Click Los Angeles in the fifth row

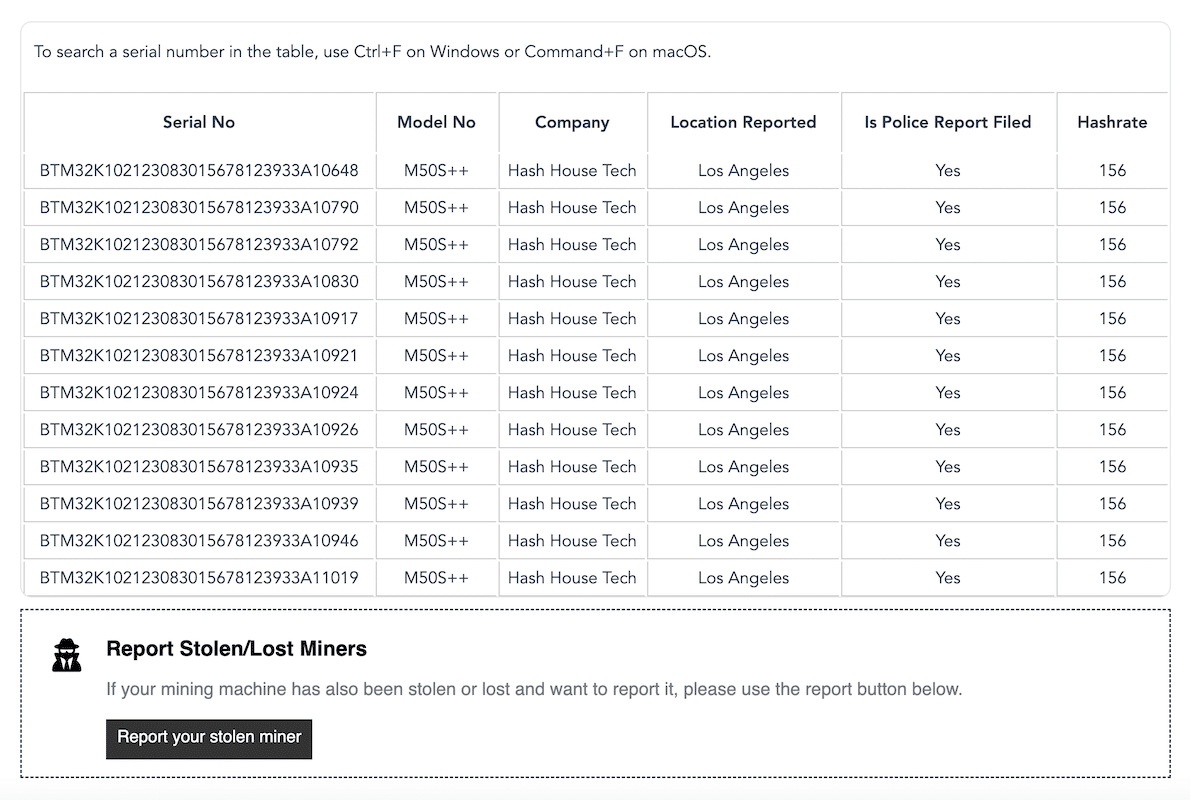pyautogui.click(x=743, y=318)
